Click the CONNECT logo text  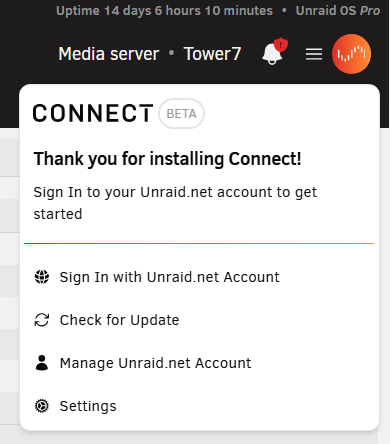point(93,113)
